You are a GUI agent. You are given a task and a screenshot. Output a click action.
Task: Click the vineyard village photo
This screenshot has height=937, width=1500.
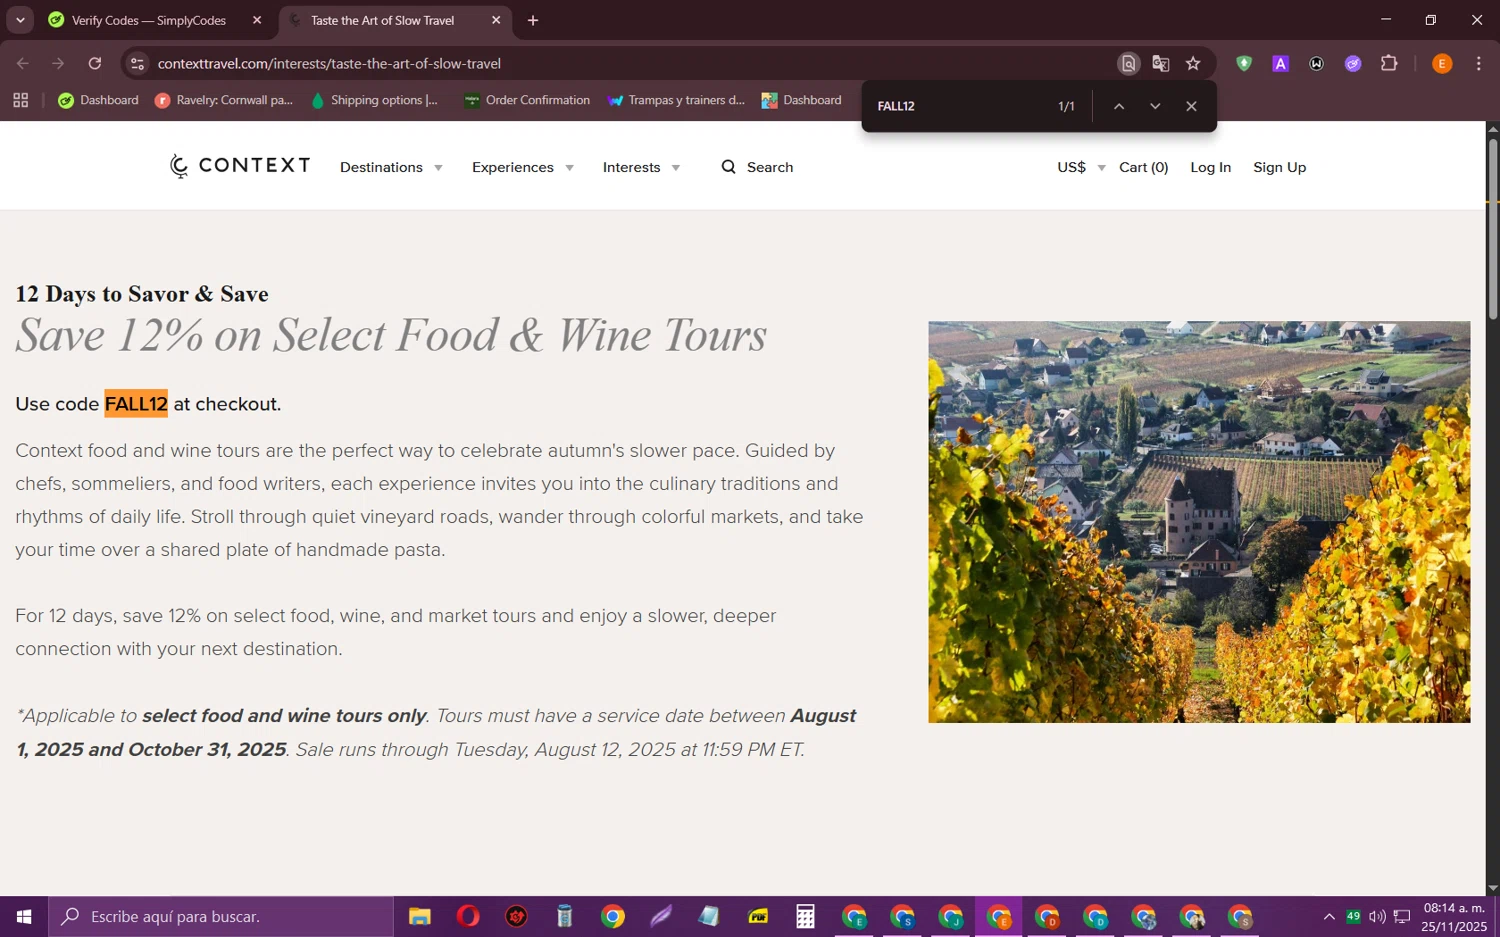[1199, 522]
